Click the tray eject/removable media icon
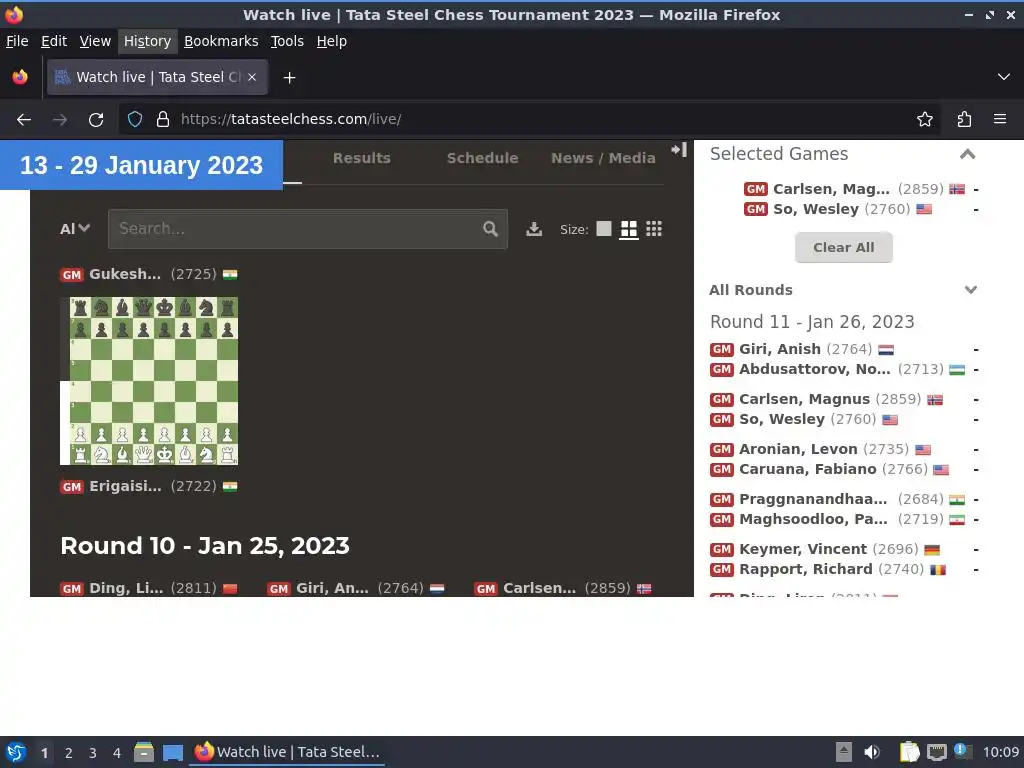This screenshot has width=1024, height=768. 844,752
